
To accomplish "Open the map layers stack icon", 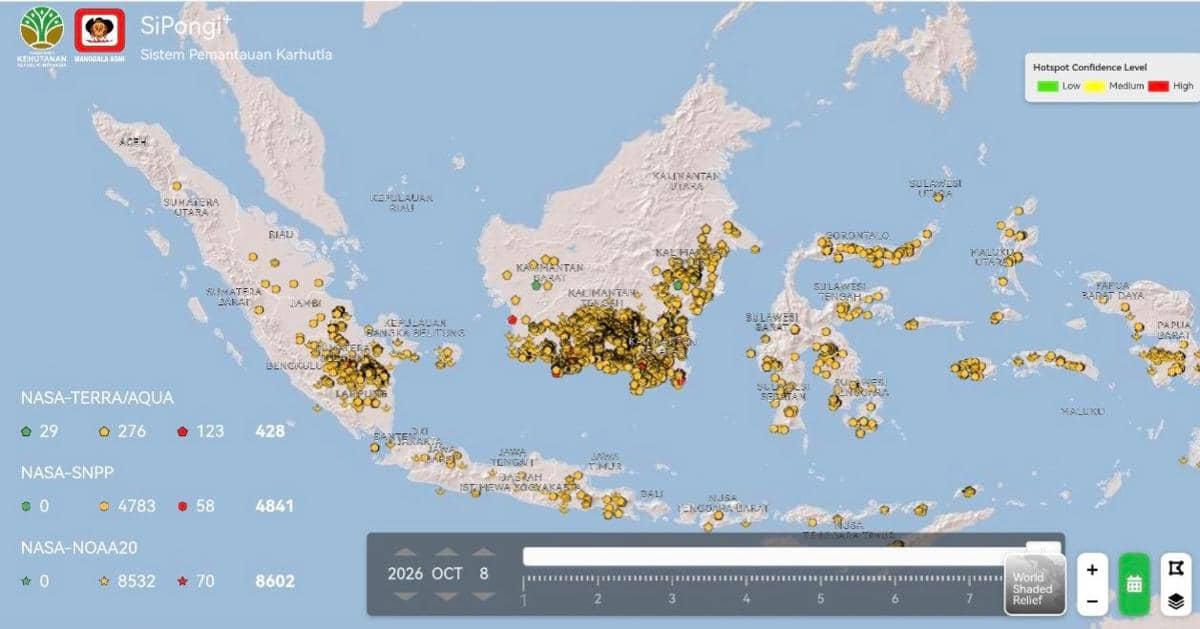I will tap(1176, 602).
